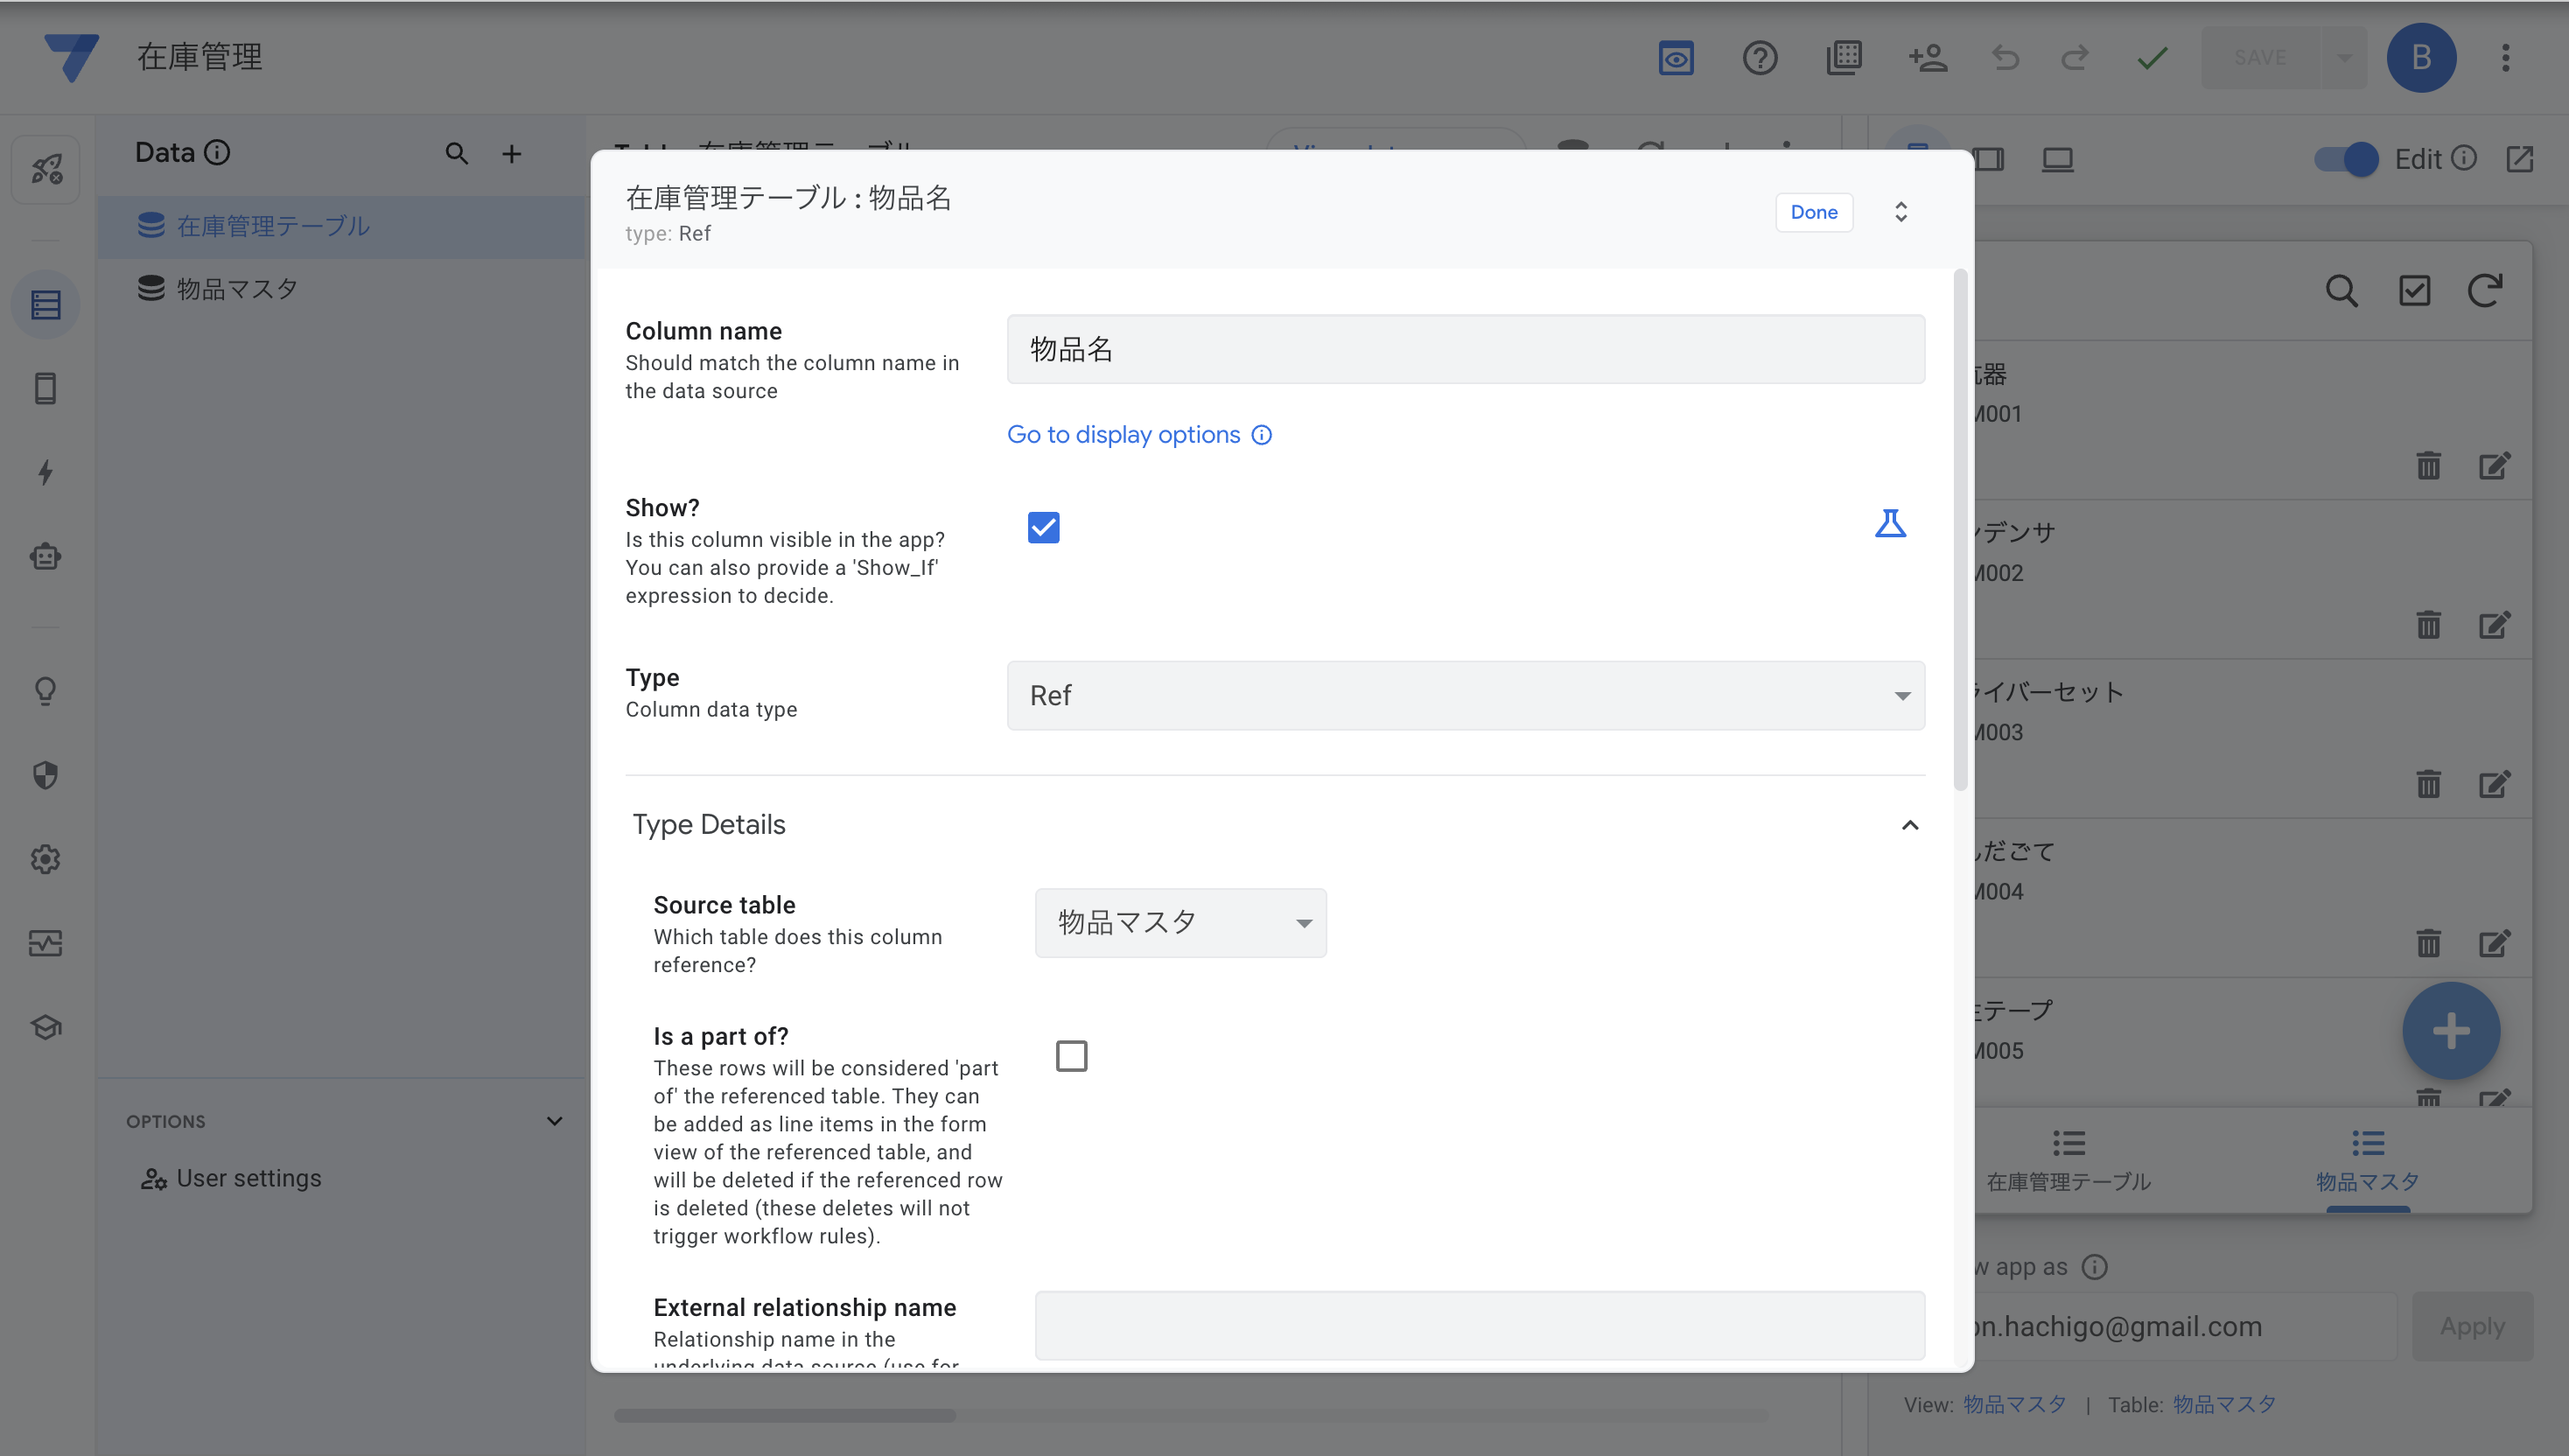The width and height of the screenshot is (2569, 1456).
Task: Collapse the Type Details section
Action: coord(1909,825)
